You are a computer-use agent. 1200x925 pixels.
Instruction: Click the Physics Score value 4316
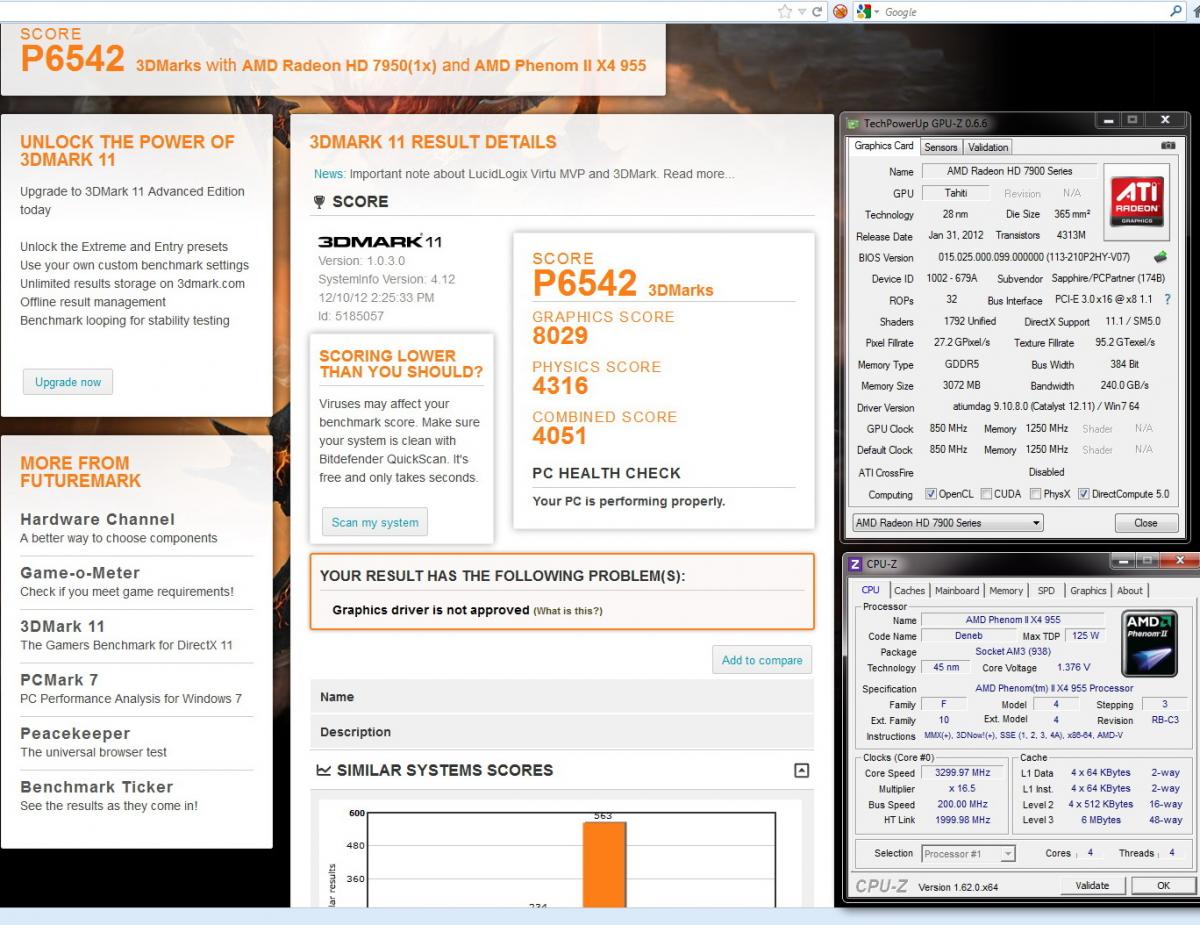tap(560, 386)
